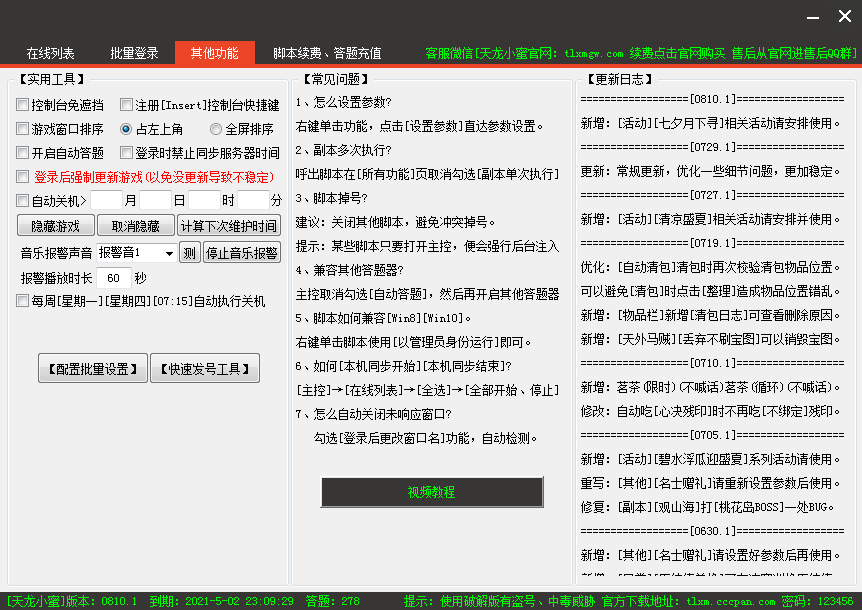Click the 客服微信 green header text

(641, 53)
